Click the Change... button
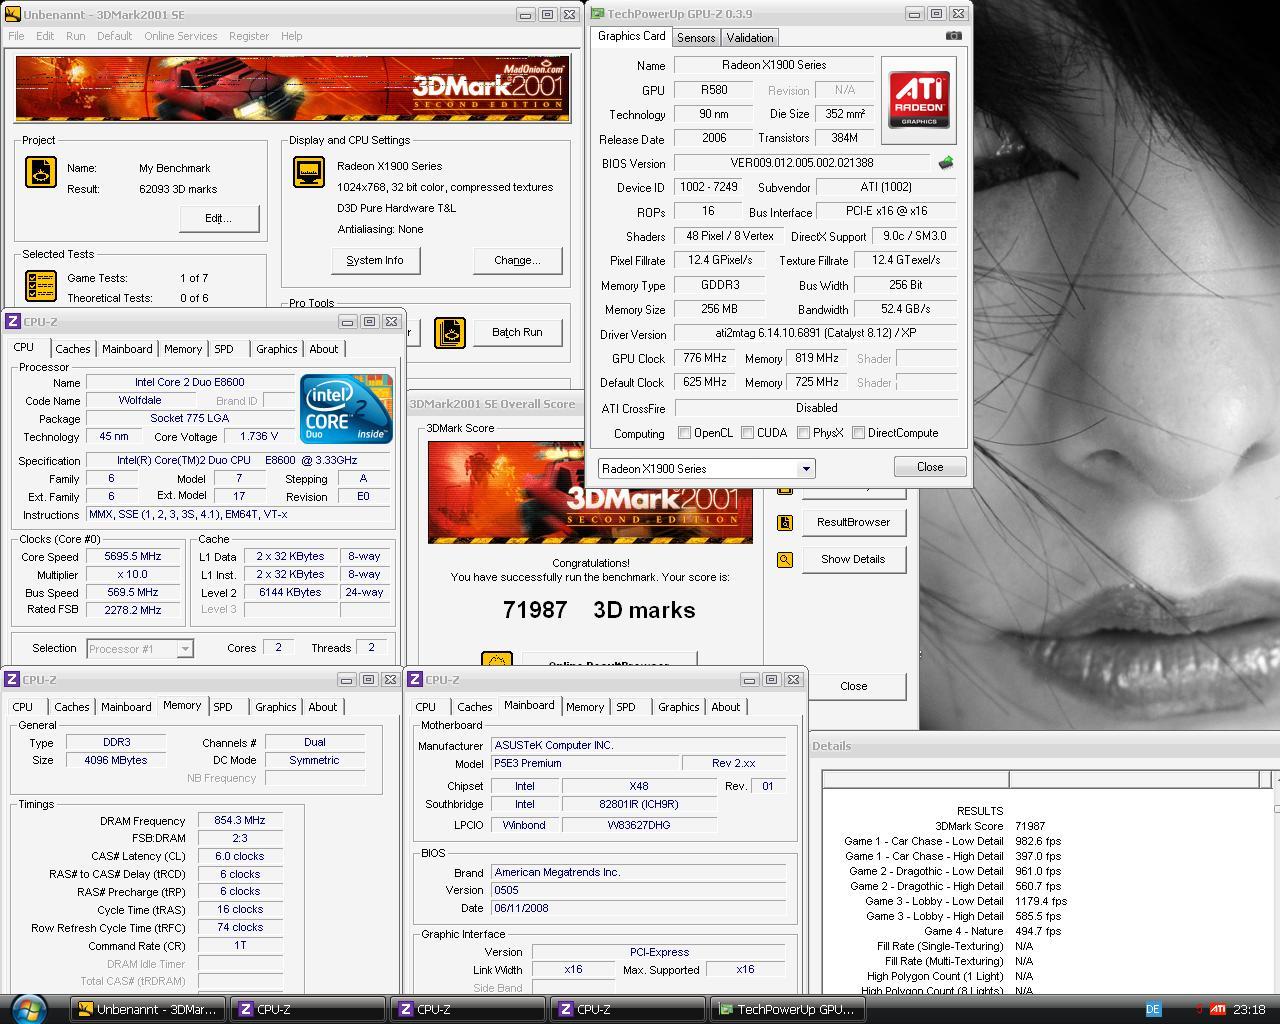Image resolution: width=1280 pixels, height=1024 pixels. pos(517,260)
